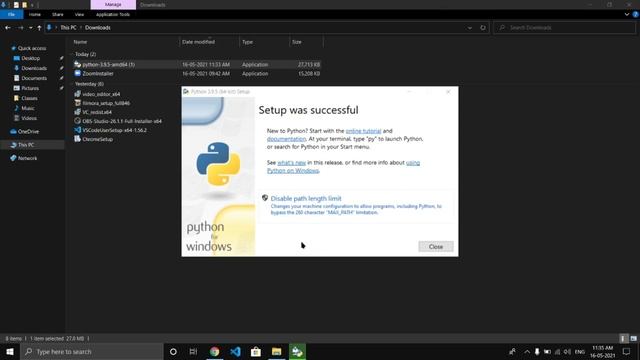
Task: Open Task View on the taskbar
Action: click(x=193, y=351)
